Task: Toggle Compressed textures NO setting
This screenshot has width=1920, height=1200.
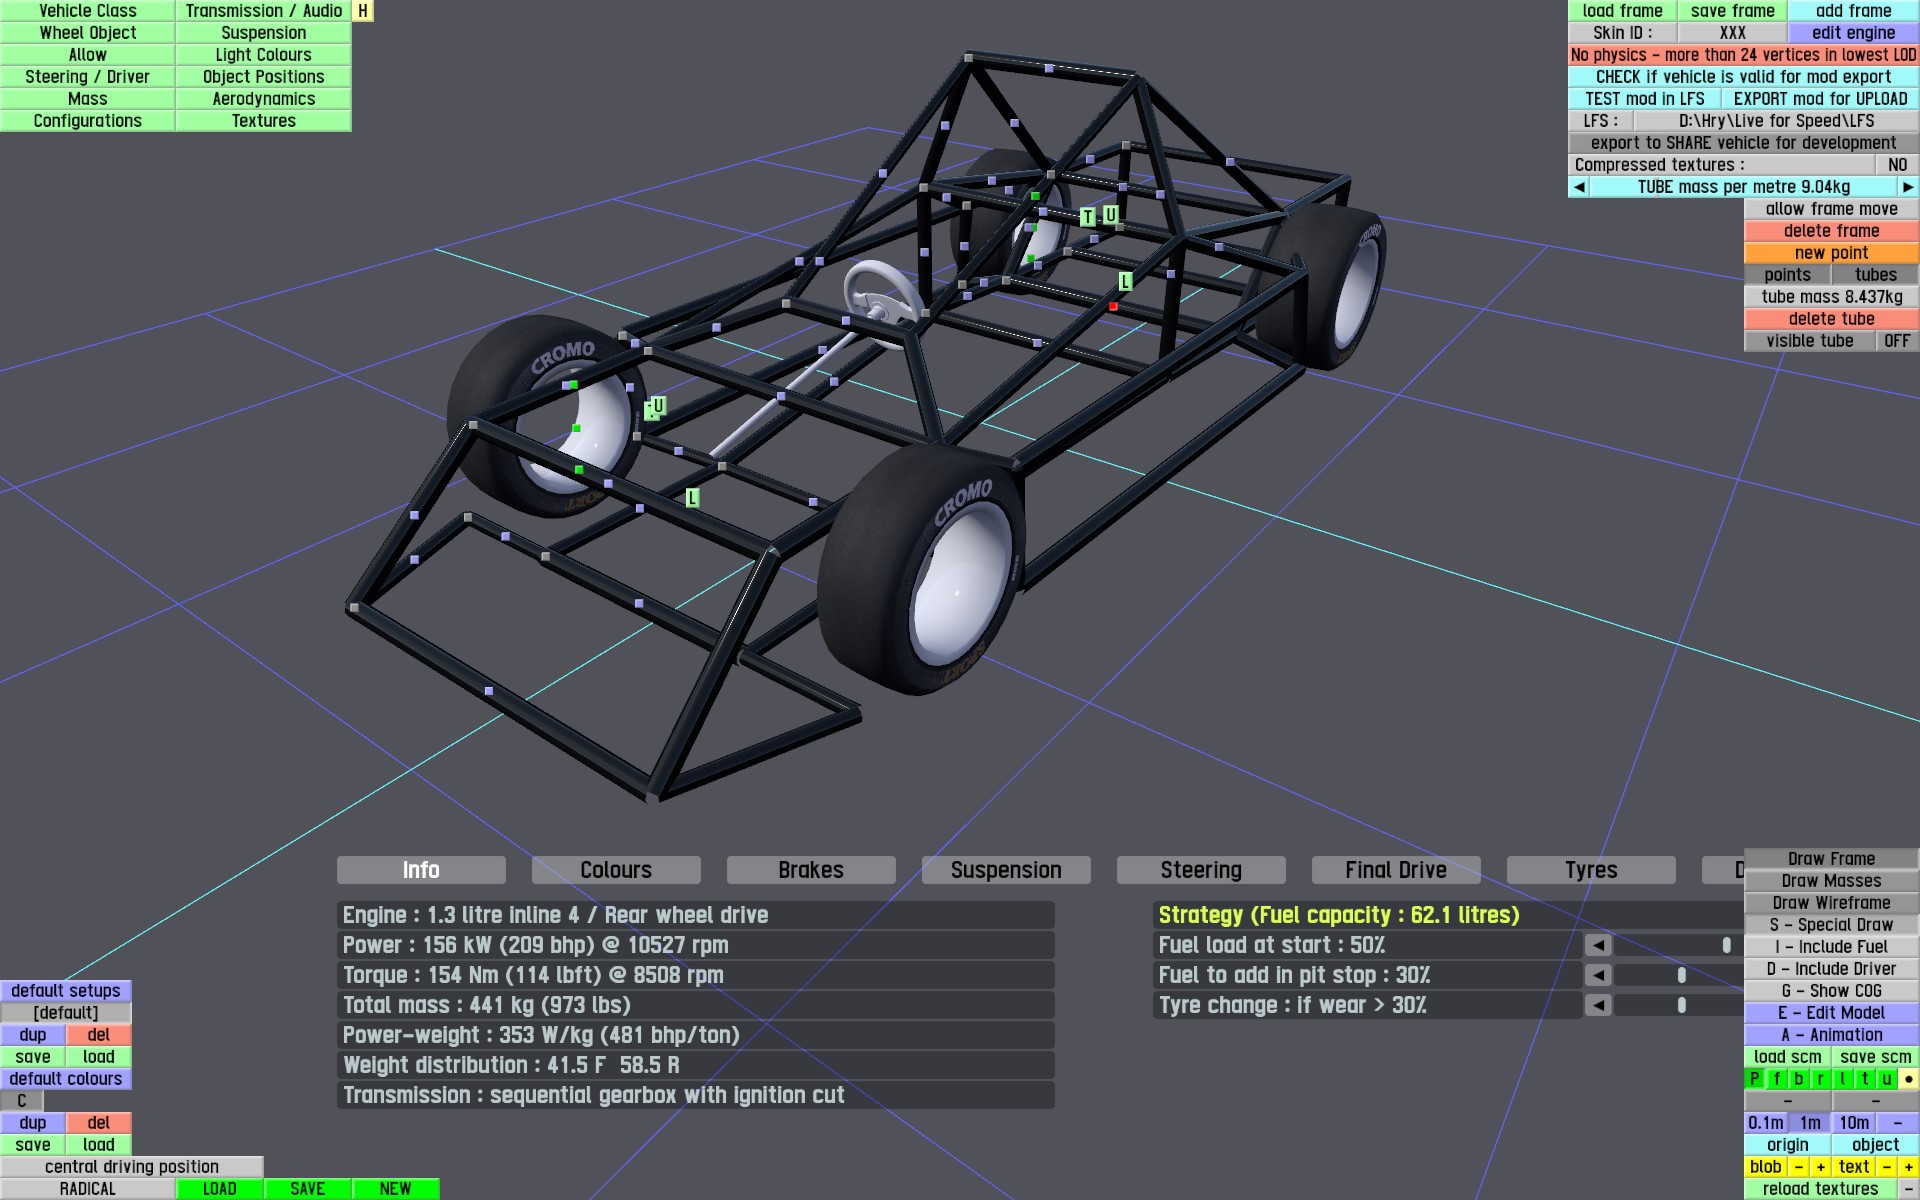Action: pyautogui.click(x=1896, y=165)
